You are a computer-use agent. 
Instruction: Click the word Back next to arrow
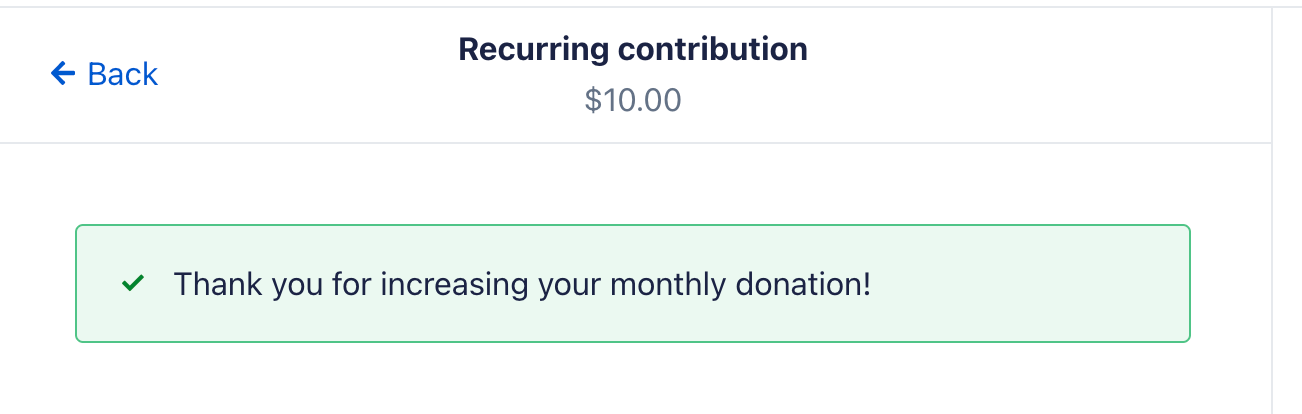pos(123,73)
